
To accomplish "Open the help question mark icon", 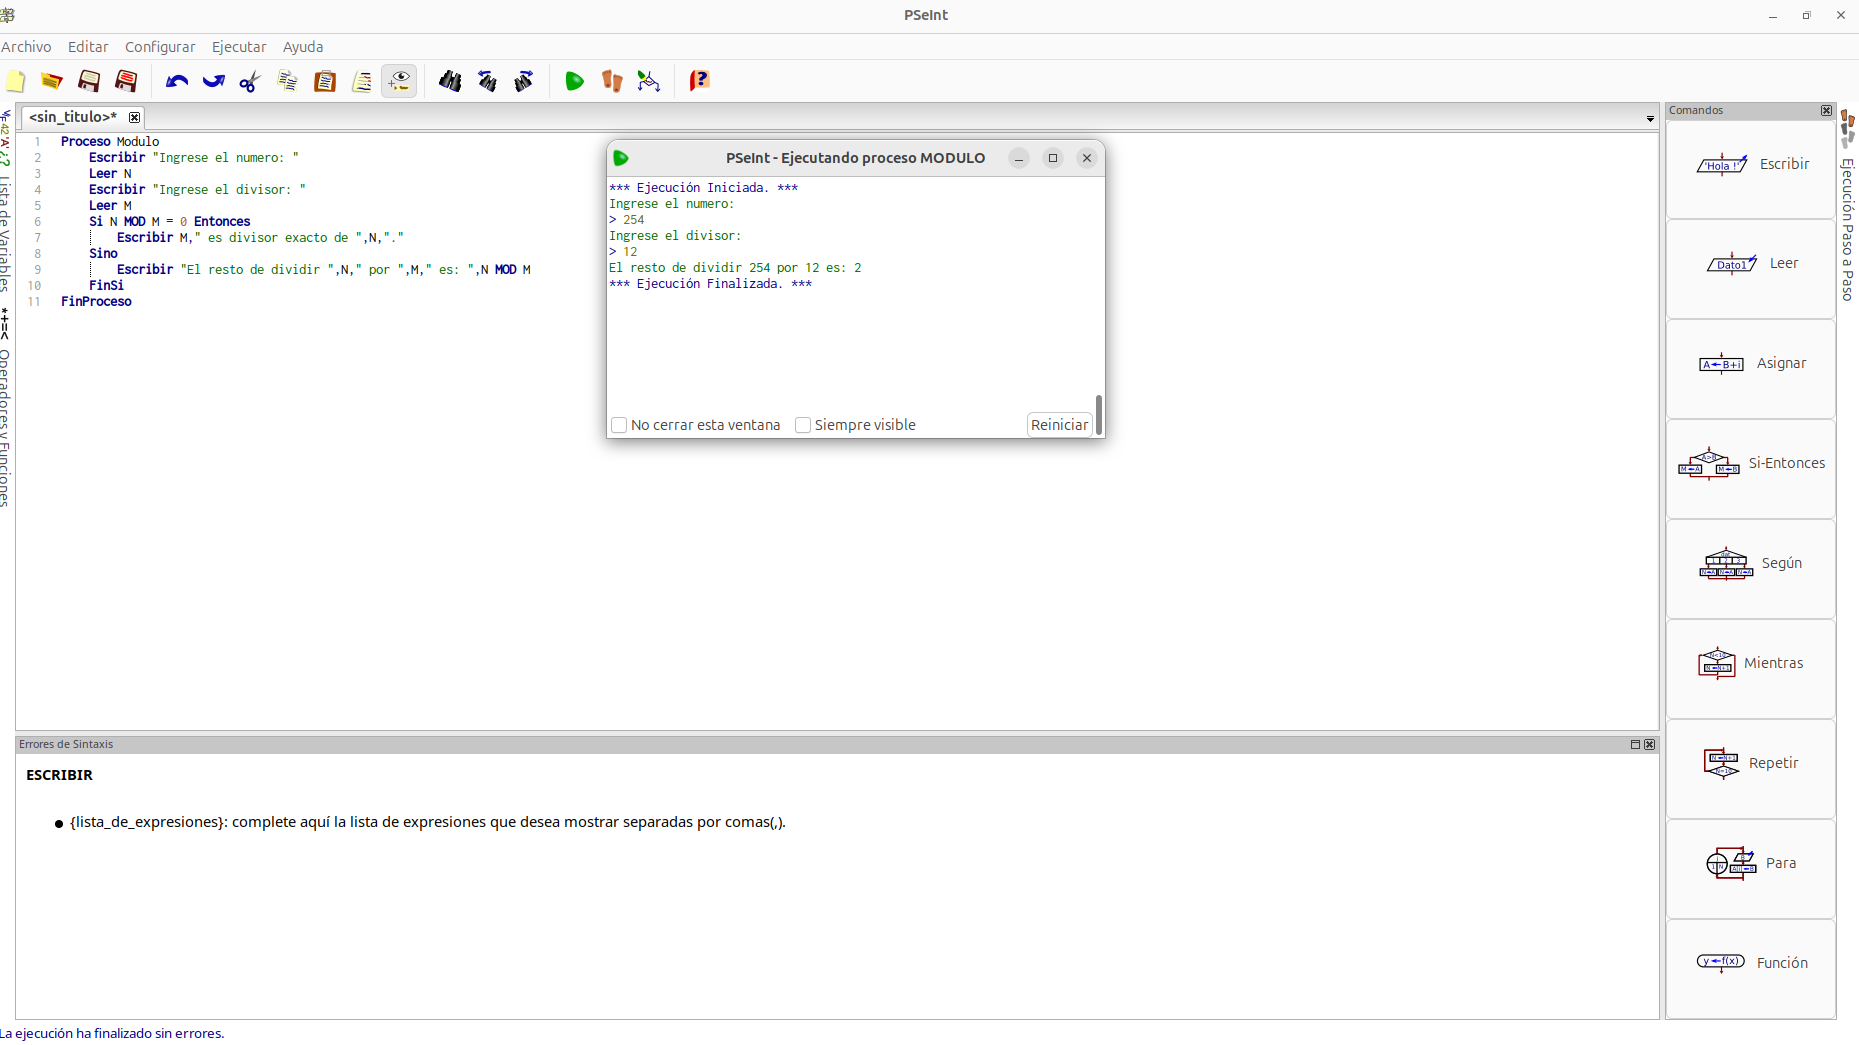I will [699, 81].
